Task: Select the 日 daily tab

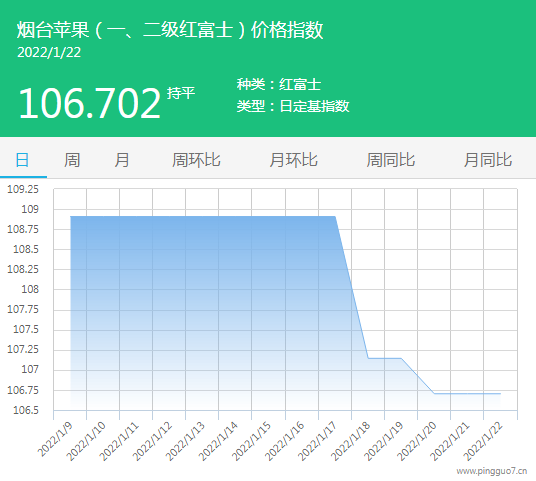Action: pos(23,160)
